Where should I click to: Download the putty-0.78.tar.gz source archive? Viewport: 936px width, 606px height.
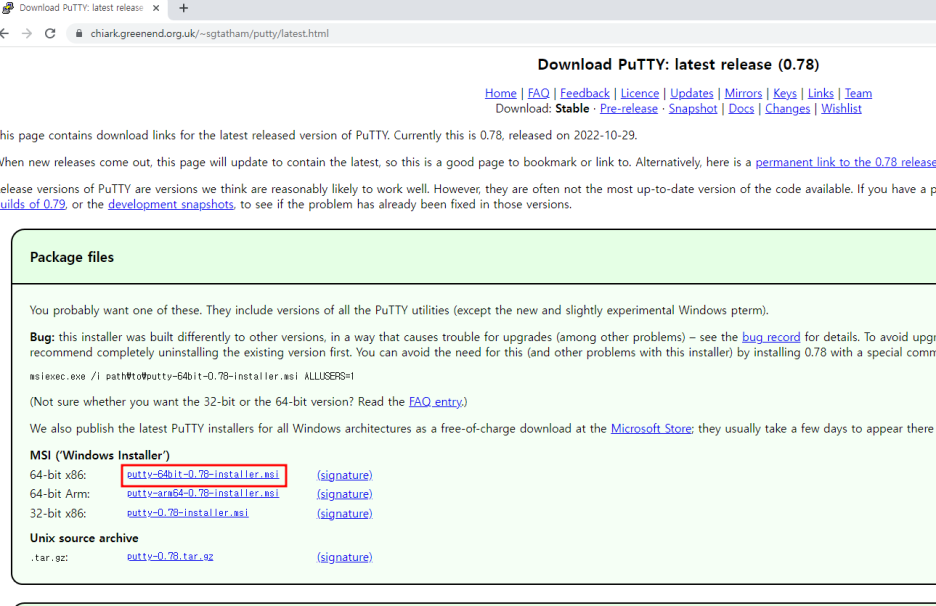[170, 557]
